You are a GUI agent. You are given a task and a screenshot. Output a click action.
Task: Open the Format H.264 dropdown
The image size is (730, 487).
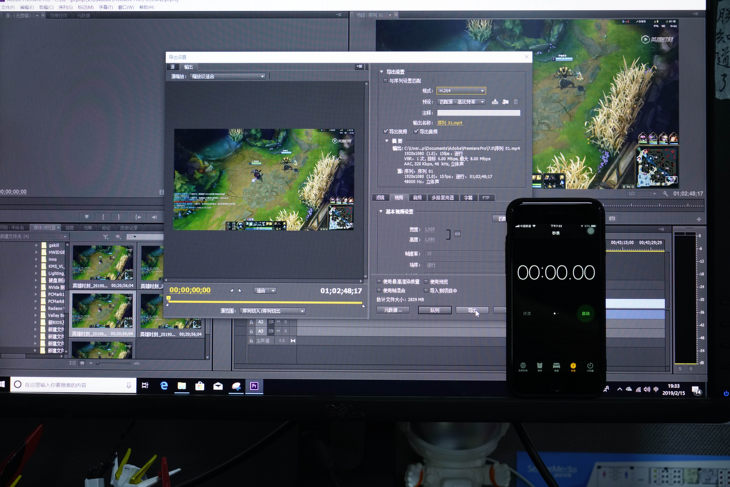pyautogui.click(x=461, y=90)
